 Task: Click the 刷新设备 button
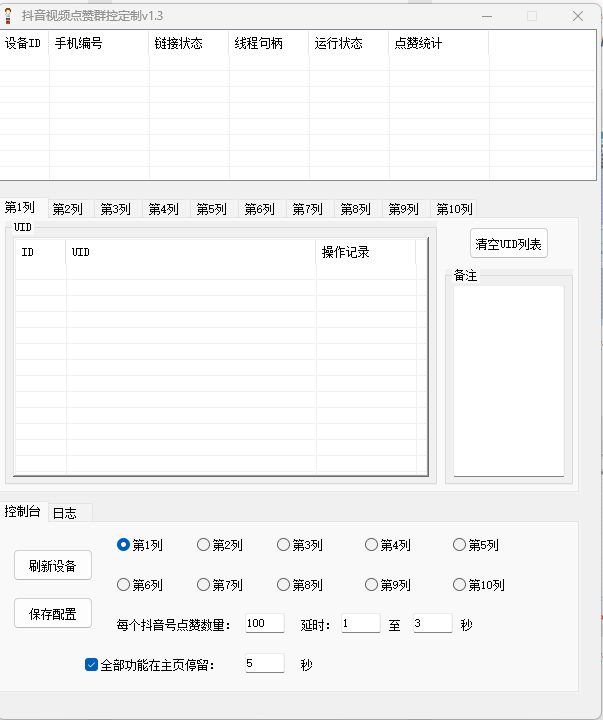coord(53,565)
